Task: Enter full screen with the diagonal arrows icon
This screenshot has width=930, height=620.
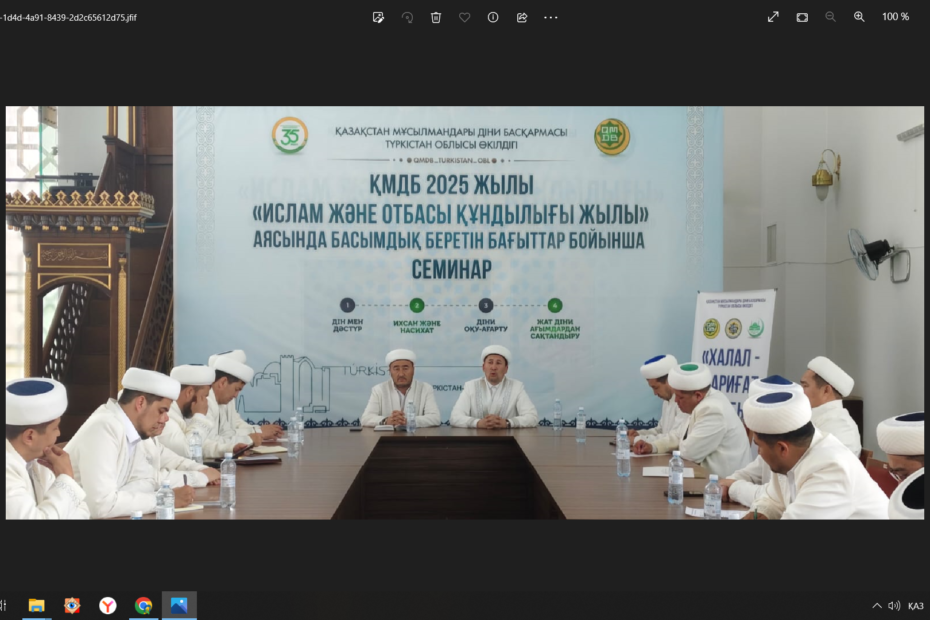Action: (x=773, y=17)
